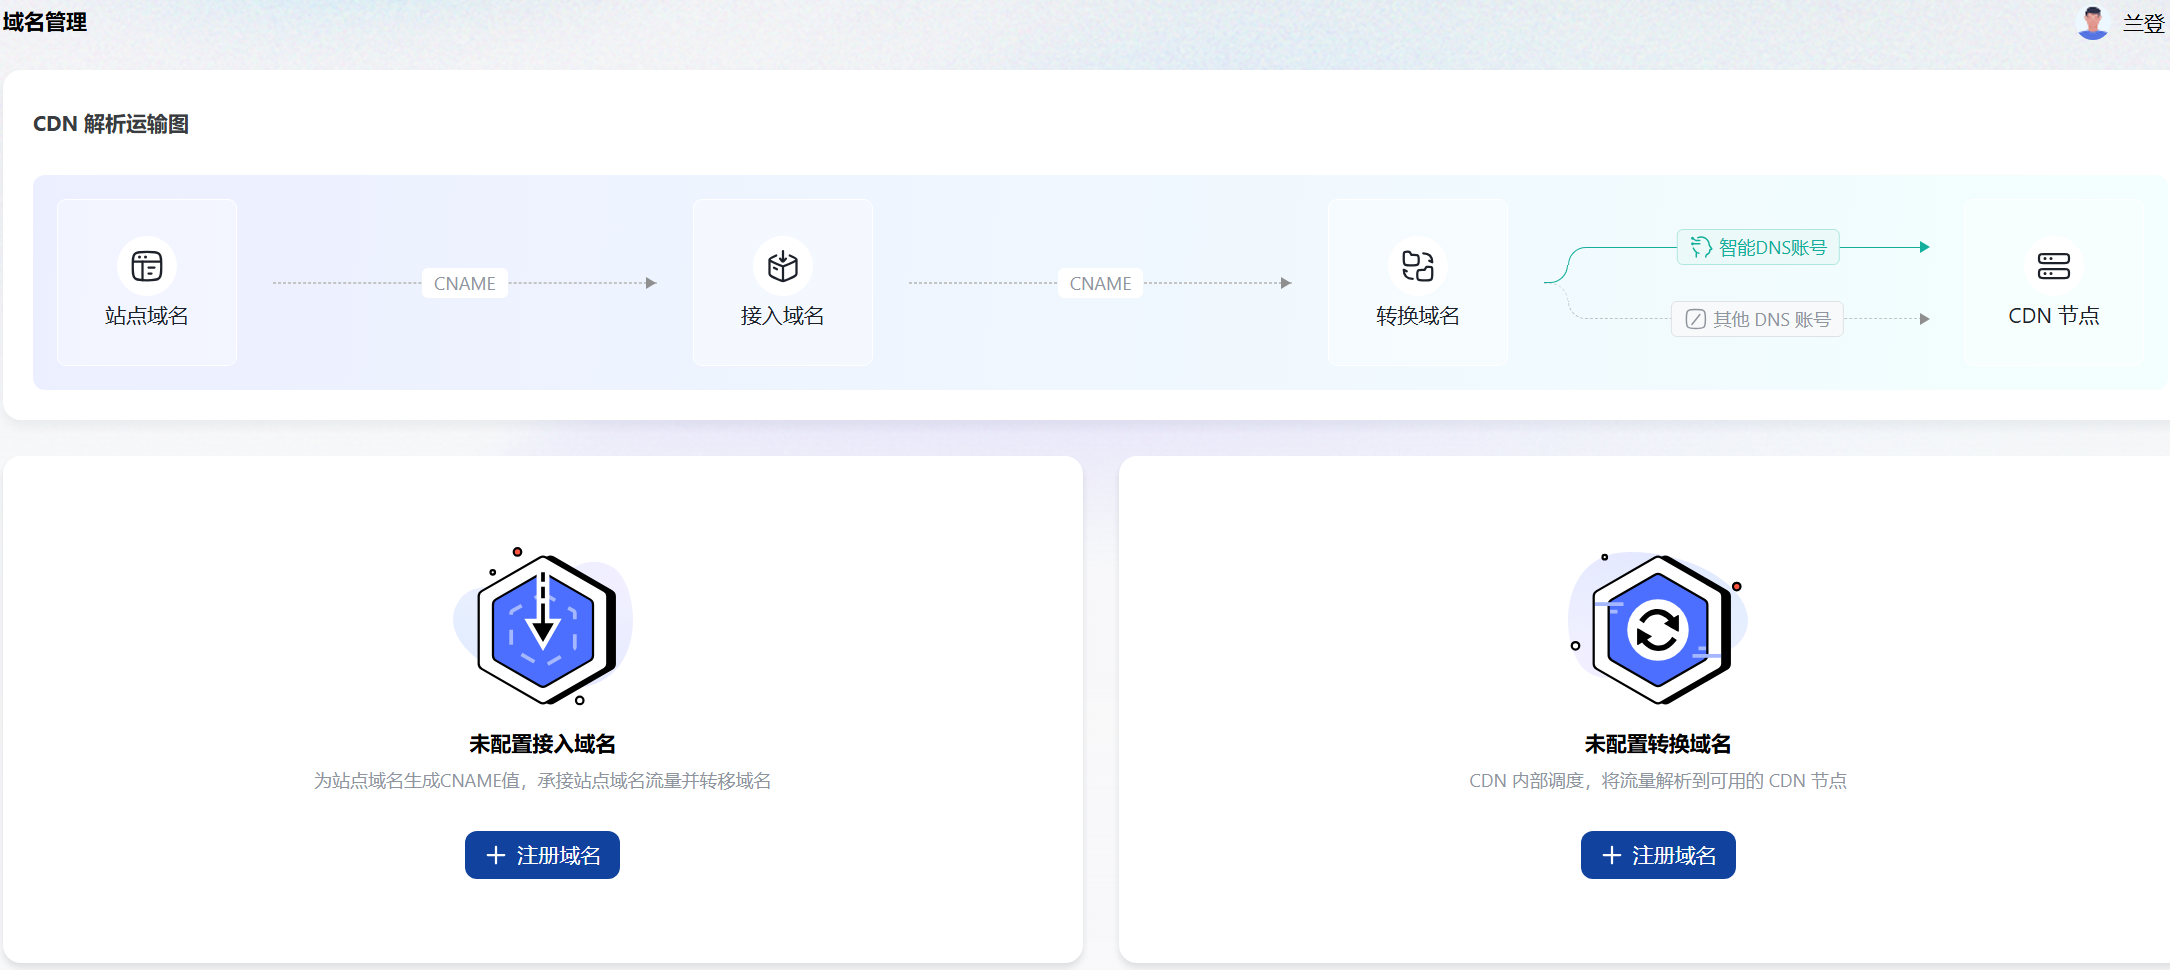Image resolution: width=2170 pixels, height=970 pixels.
Task: Click the CDN 节点 server icon
Action: pos(2053,266)
